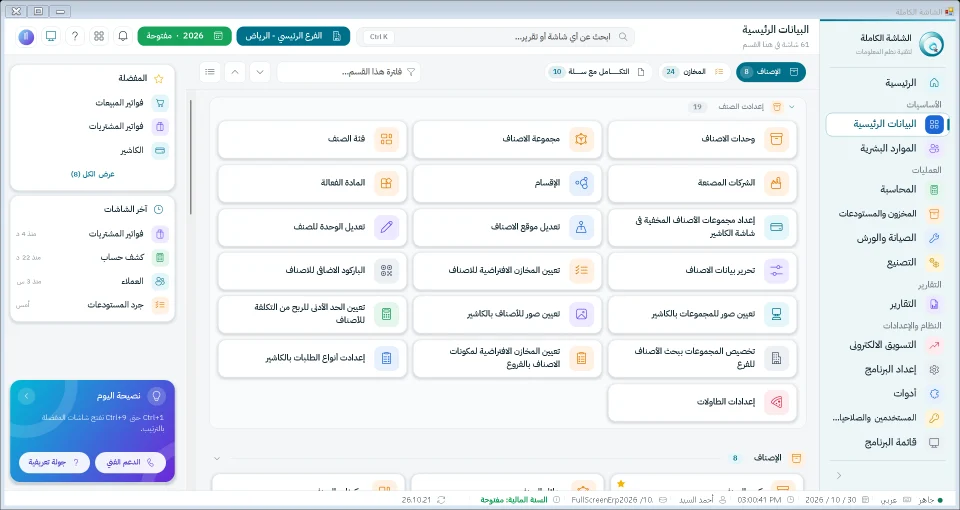Open المحاسبة in the sidebar

[888, 190]
